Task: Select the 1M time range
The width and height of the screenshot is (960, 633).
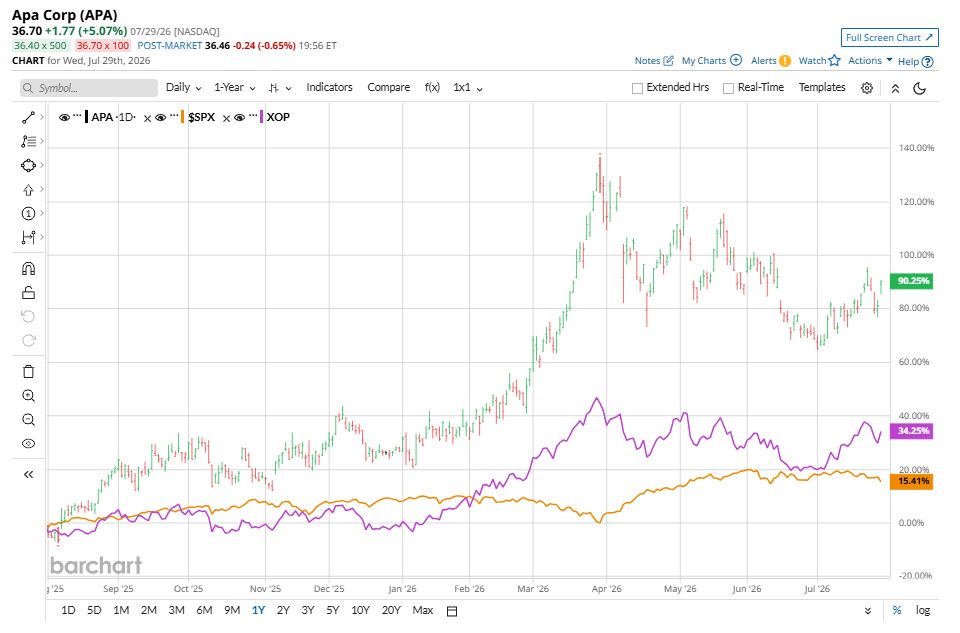Action: click(121, 610)
